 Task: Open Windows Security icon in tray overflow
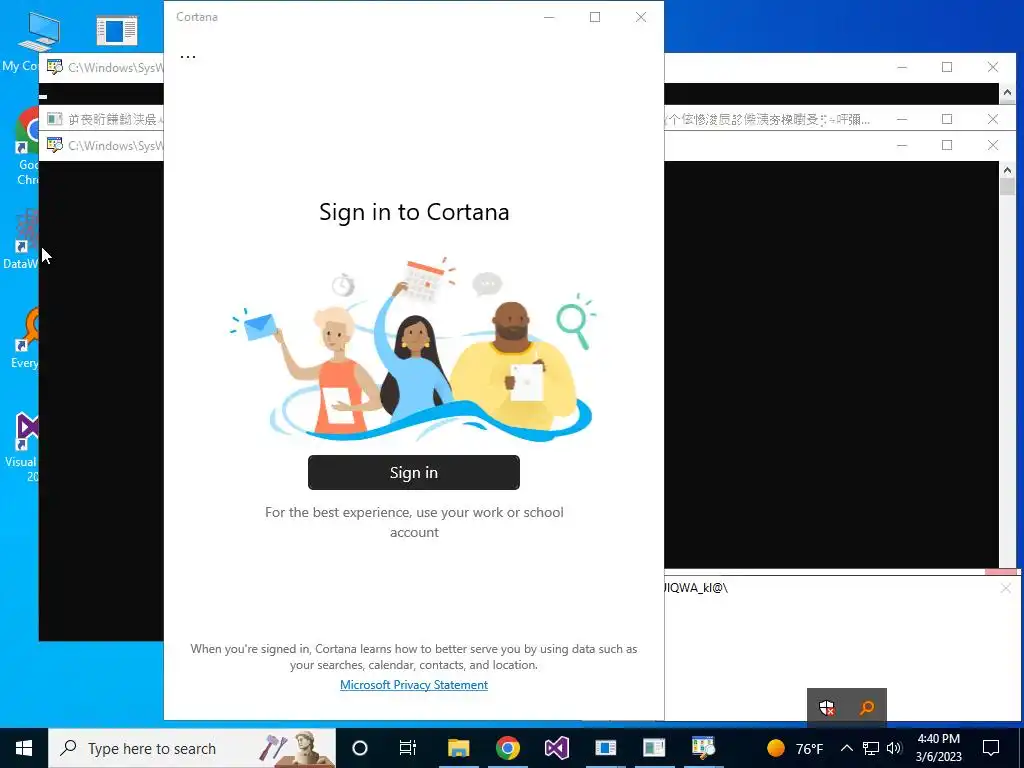(x=827, y=707)
